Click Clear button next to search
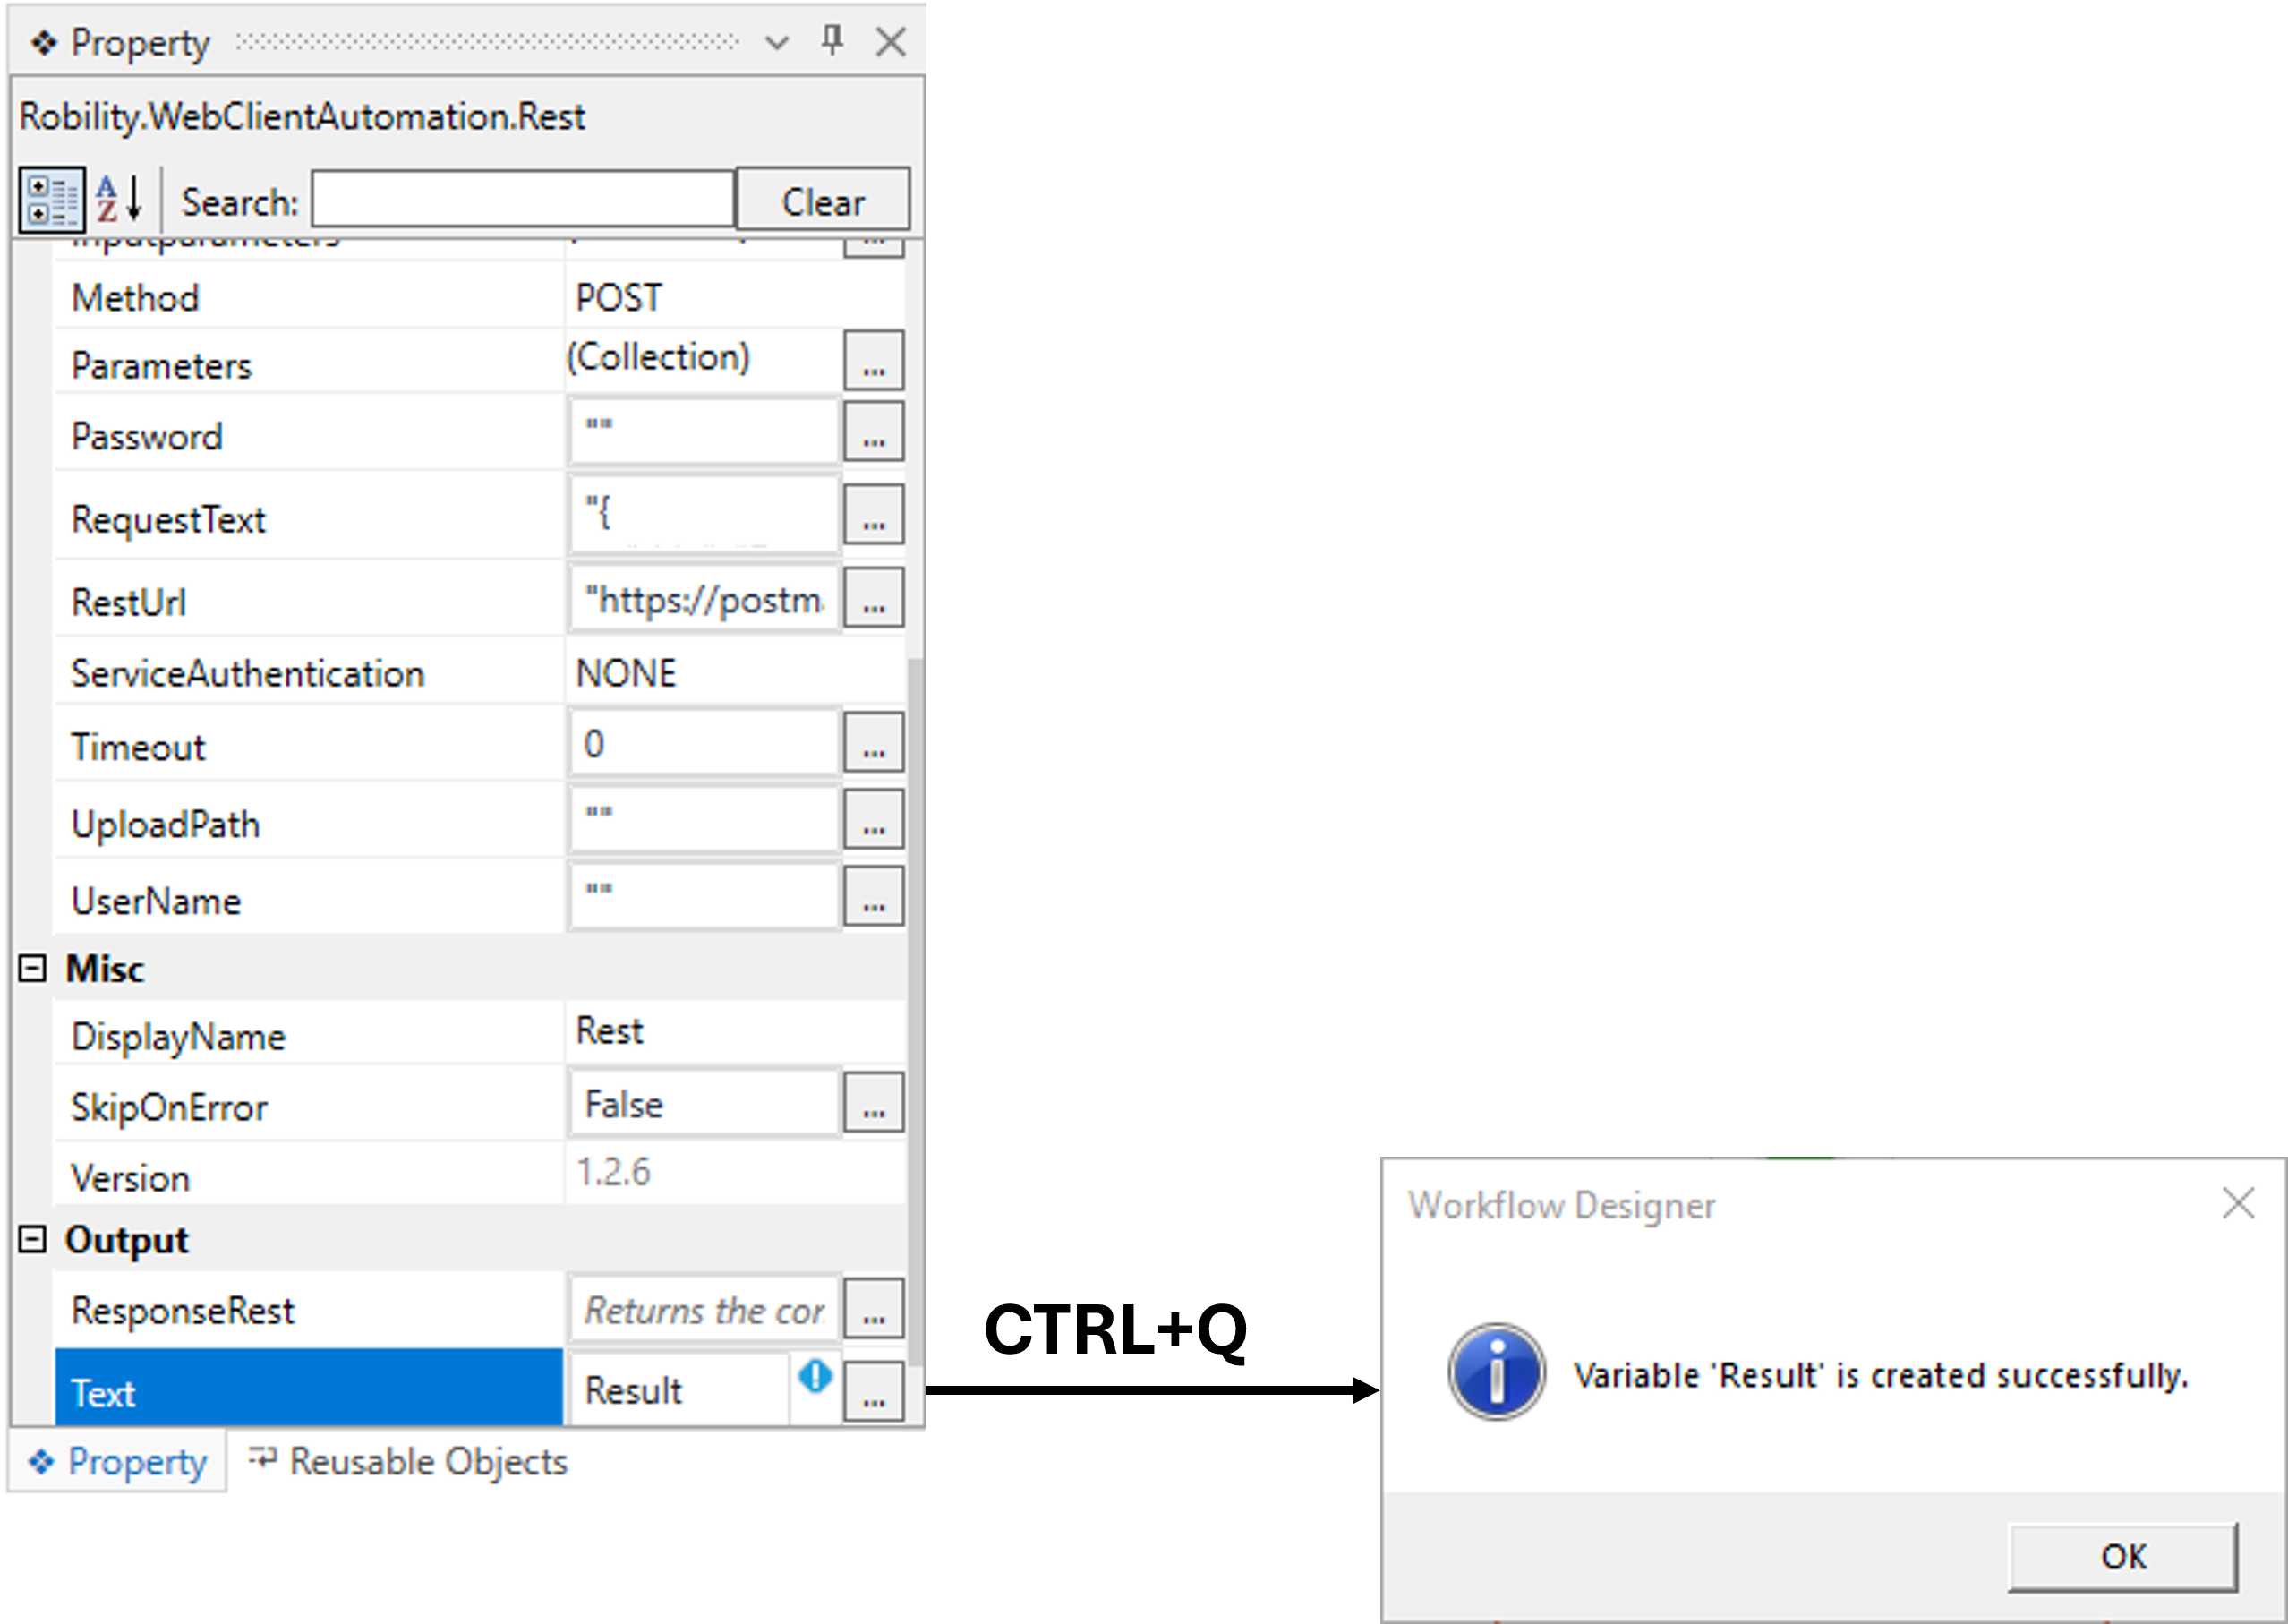The image size is (2288, 1624). coord(822,201)
